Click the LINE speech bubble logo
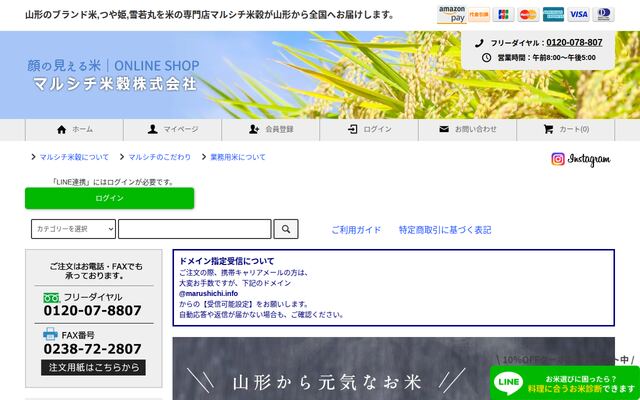 tap(508, 383)
